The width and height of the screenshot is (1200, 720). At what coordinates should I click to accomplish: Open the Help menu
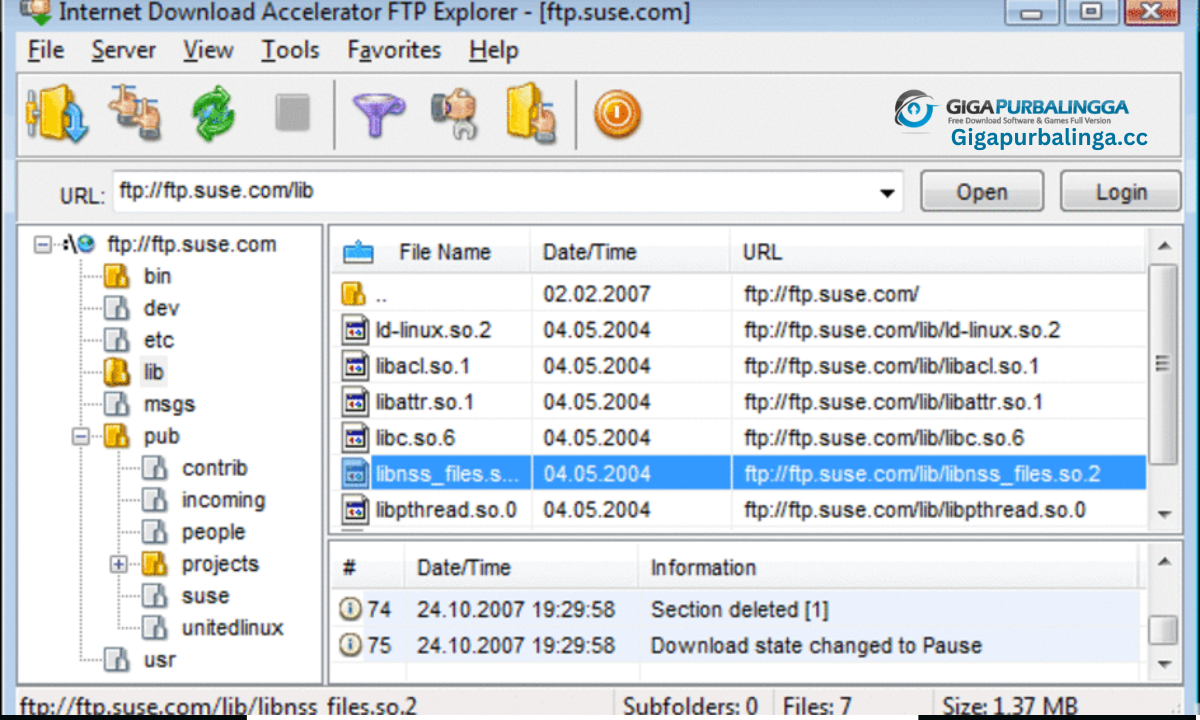(493, 50)
